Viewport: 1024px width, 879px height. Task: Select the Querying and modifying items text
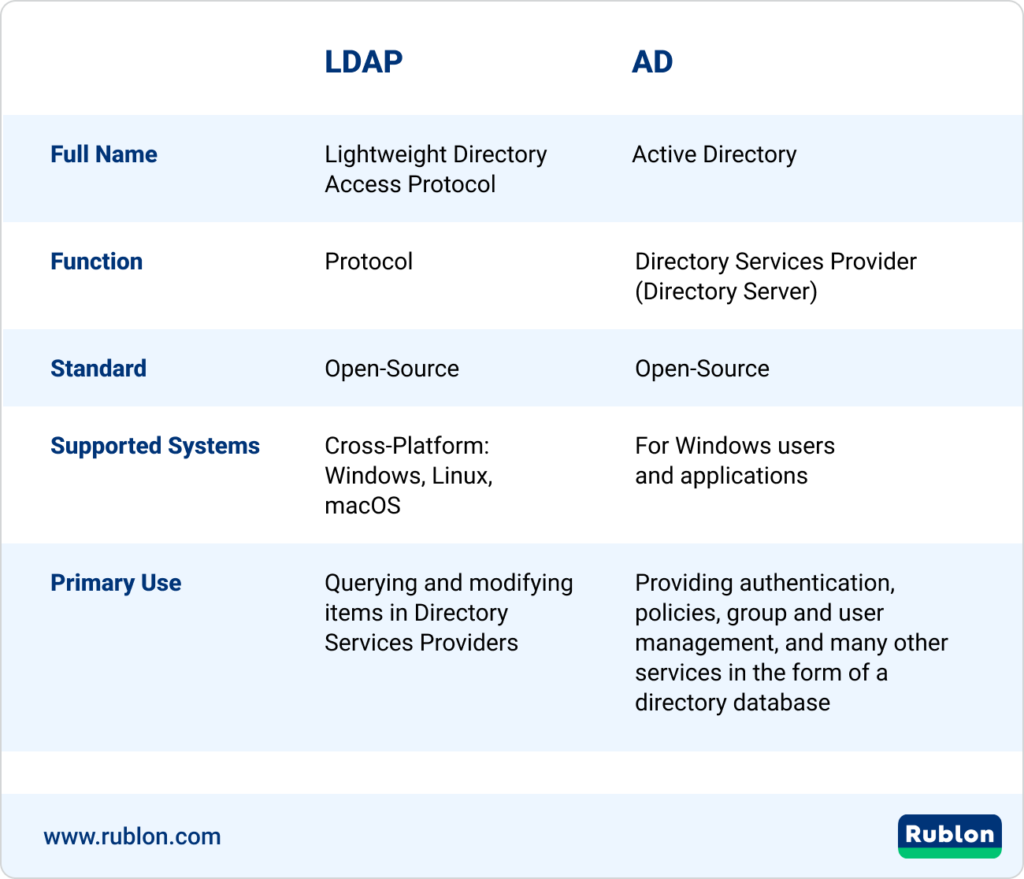tap(448, 613)
